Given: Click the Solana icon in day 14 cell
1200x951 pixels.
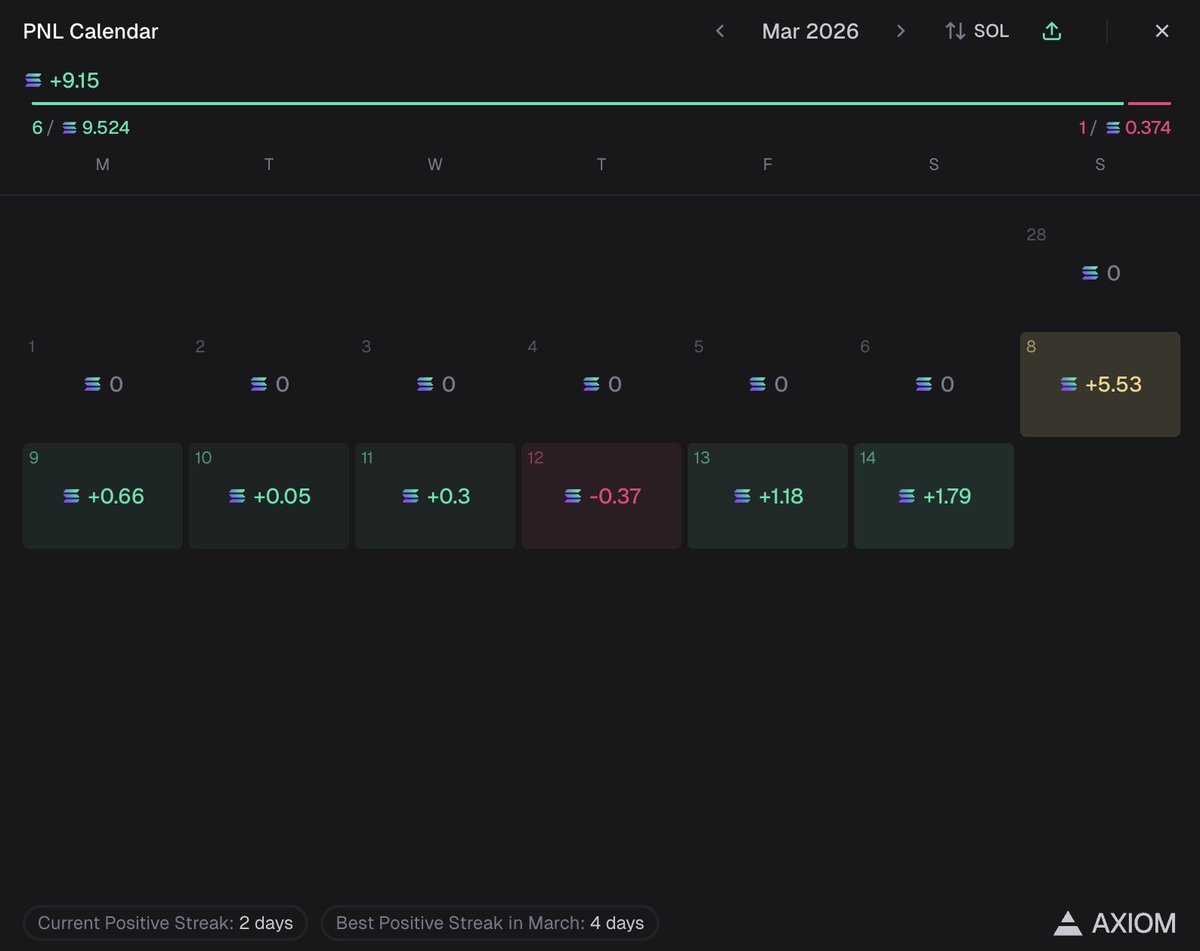Looking at the screenshot, I should 906,496.
